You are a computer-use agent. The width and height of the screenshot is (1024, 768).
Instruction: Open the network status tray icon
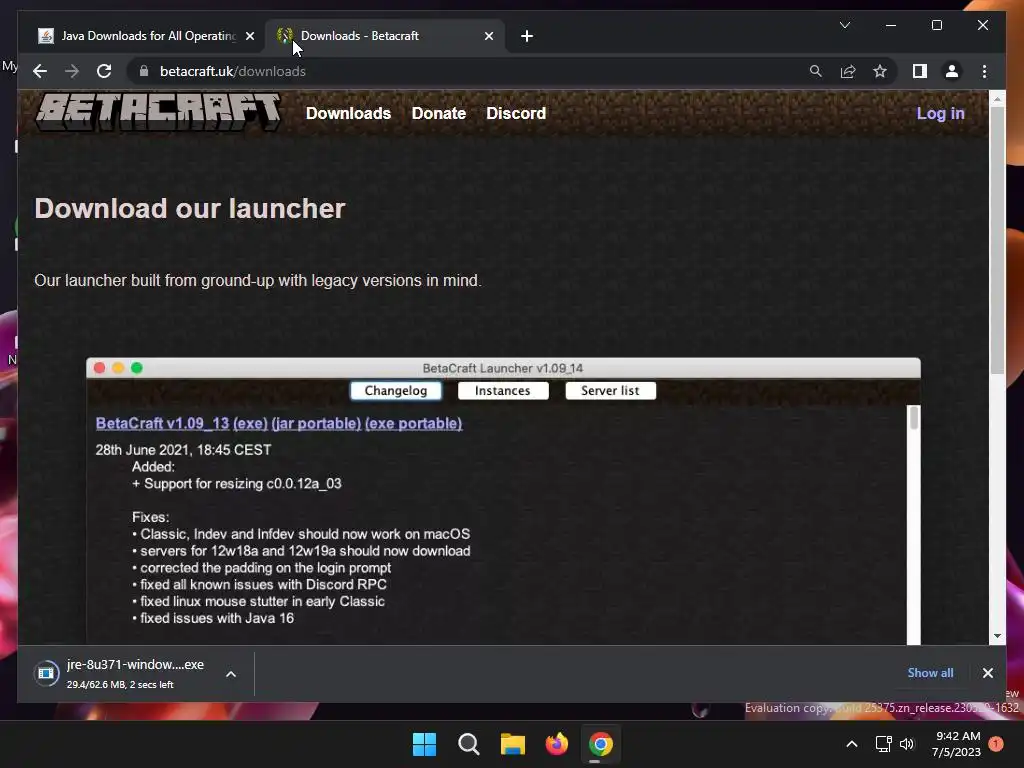(883, 744)
